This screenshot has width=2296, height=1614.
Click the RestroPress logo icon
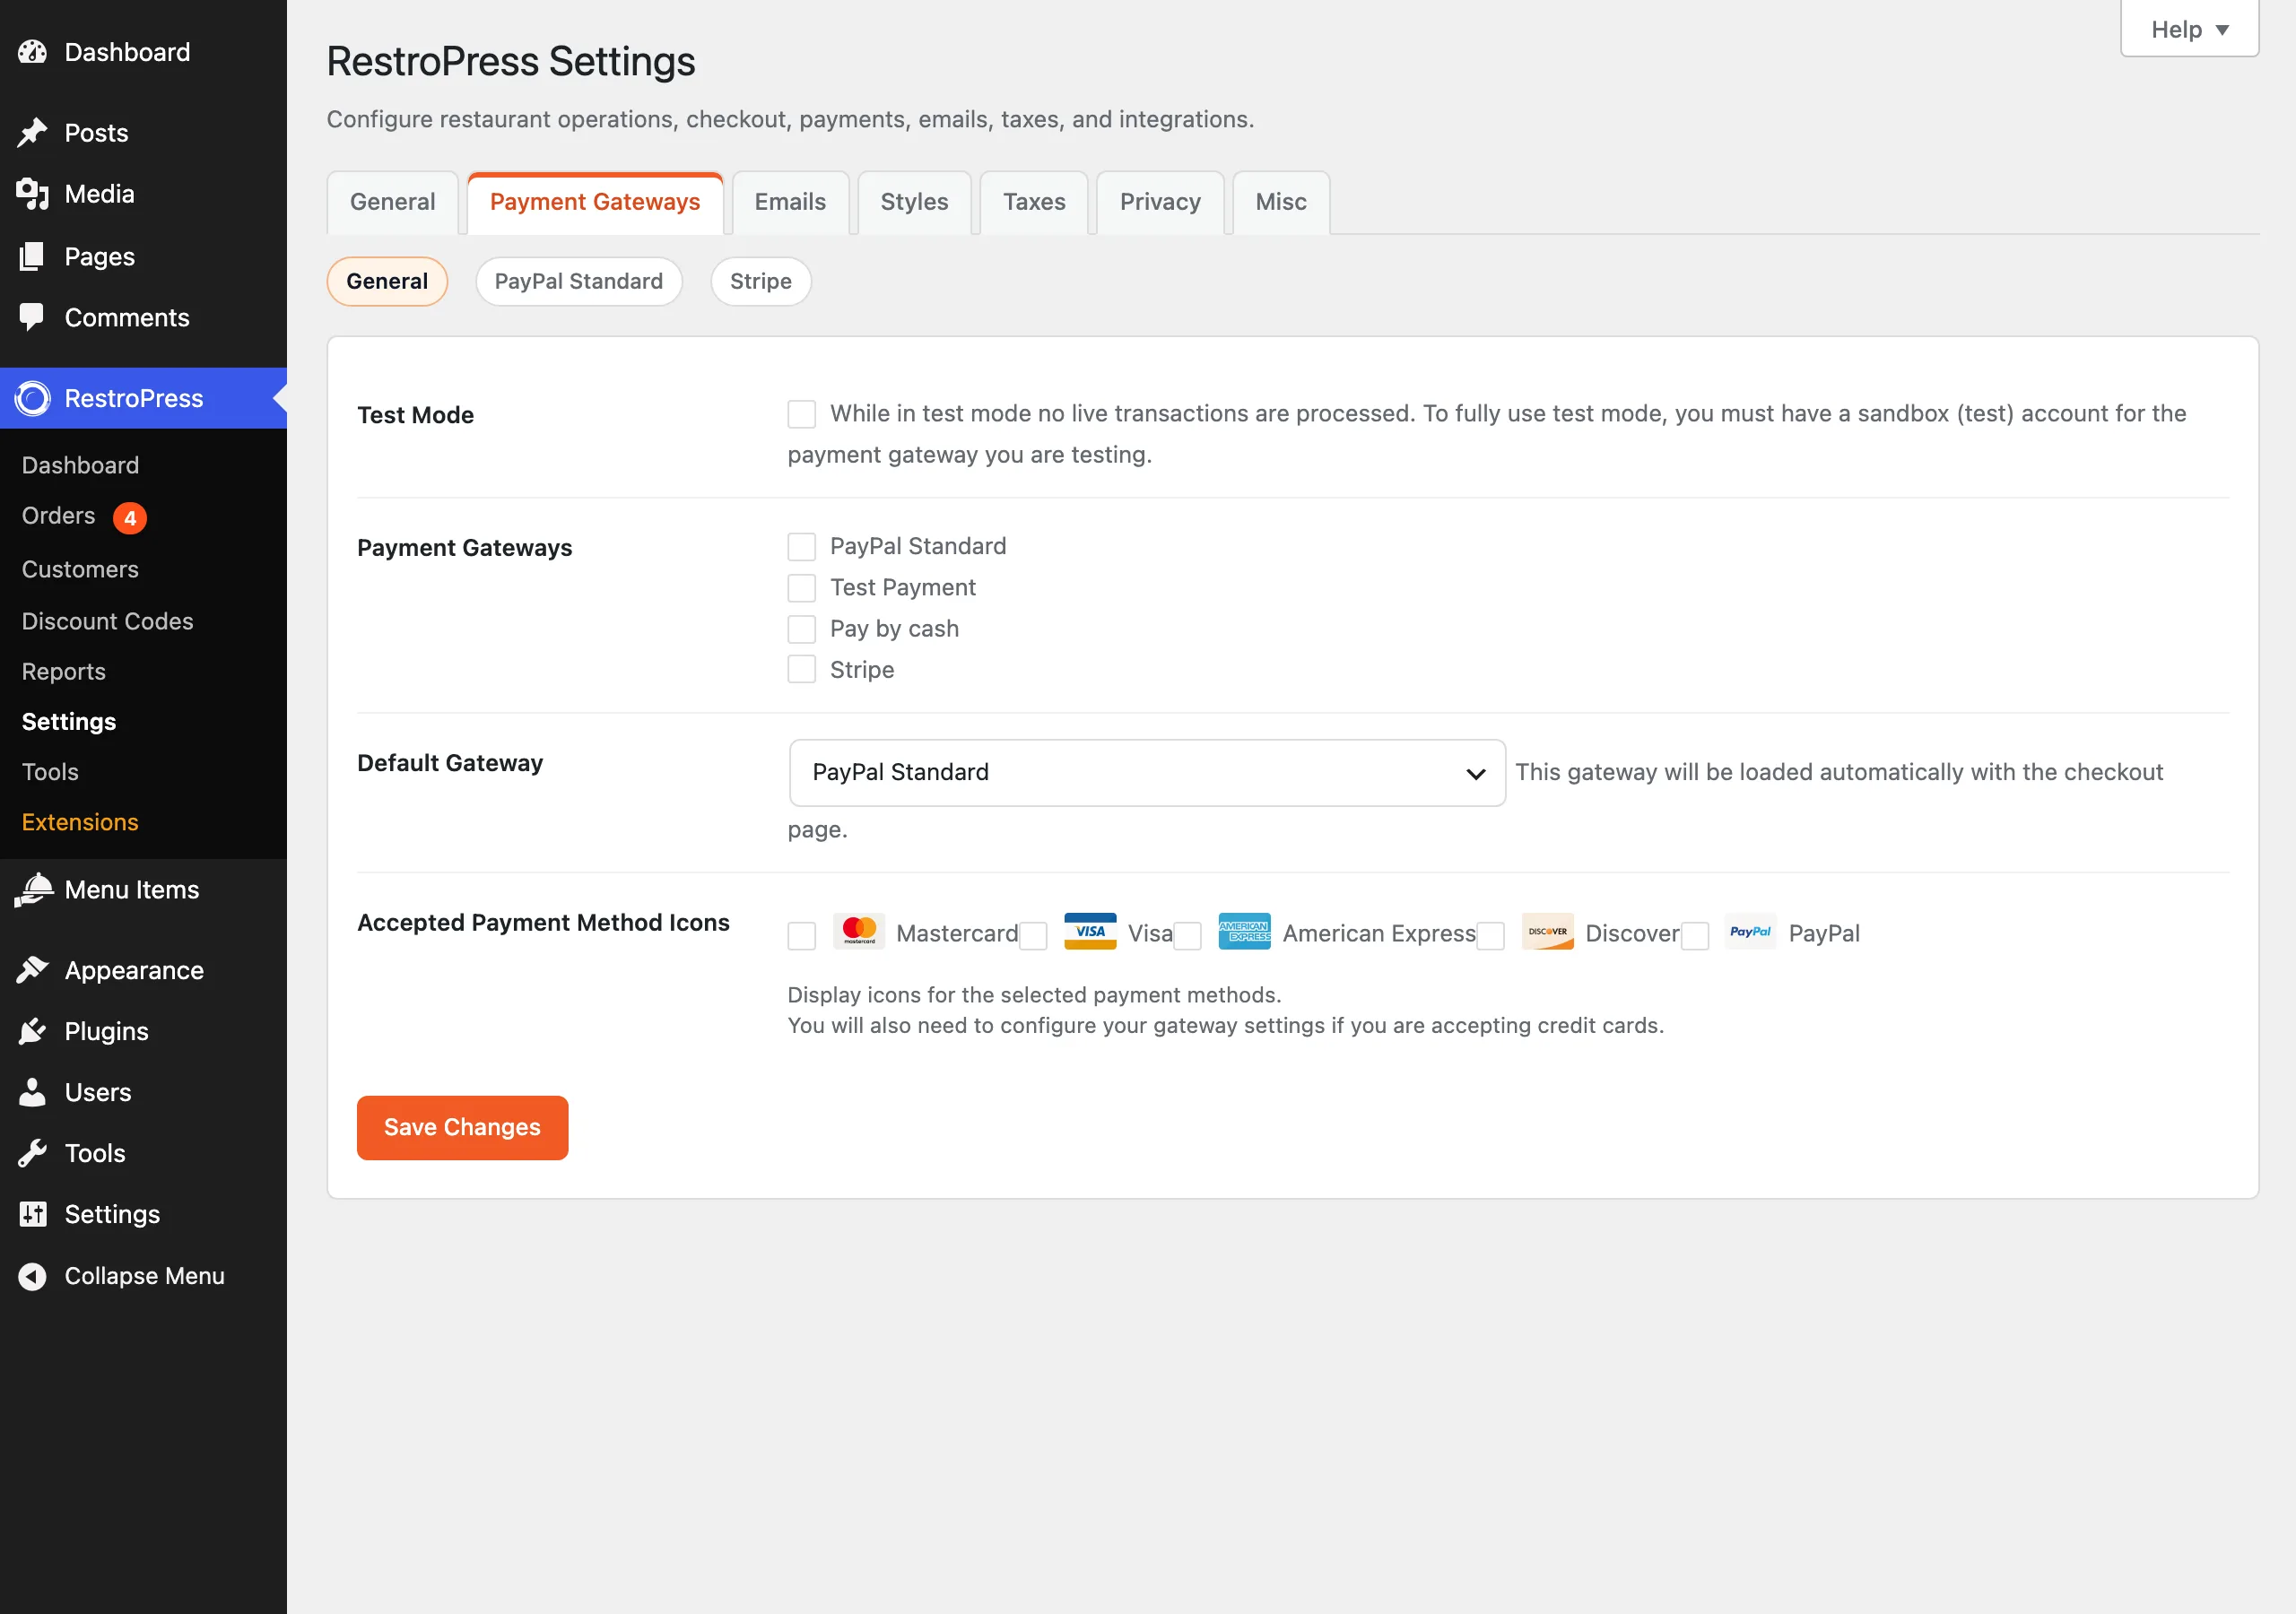32,398
